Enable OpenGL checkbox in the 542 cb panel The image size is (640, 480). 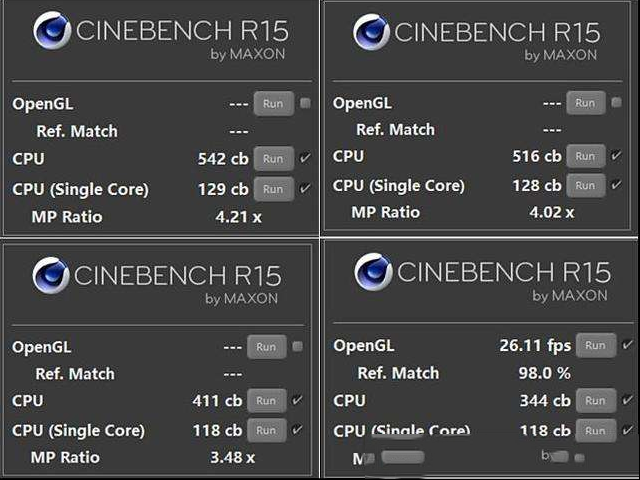(x=305, y=103)
